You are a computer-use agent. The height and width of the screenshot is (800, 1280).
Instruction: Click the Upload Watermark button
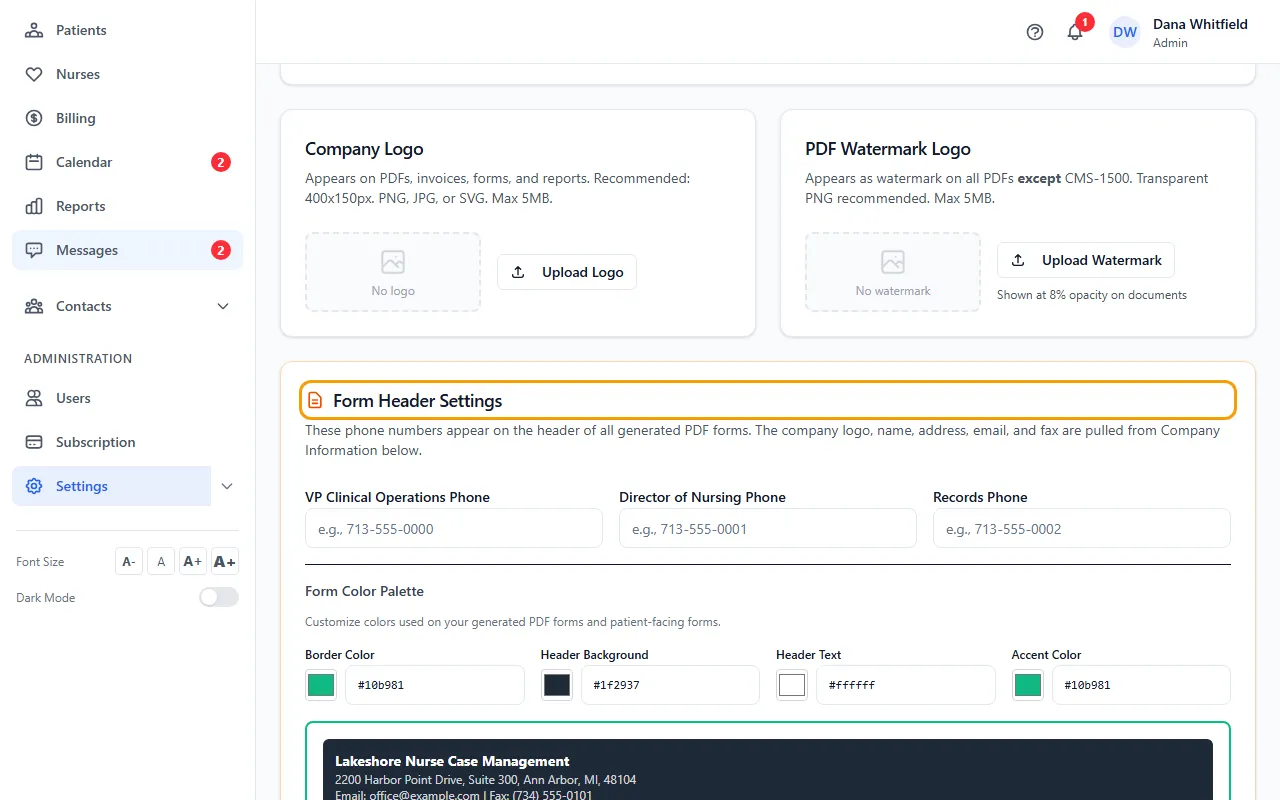click(x=1086, y=260)
